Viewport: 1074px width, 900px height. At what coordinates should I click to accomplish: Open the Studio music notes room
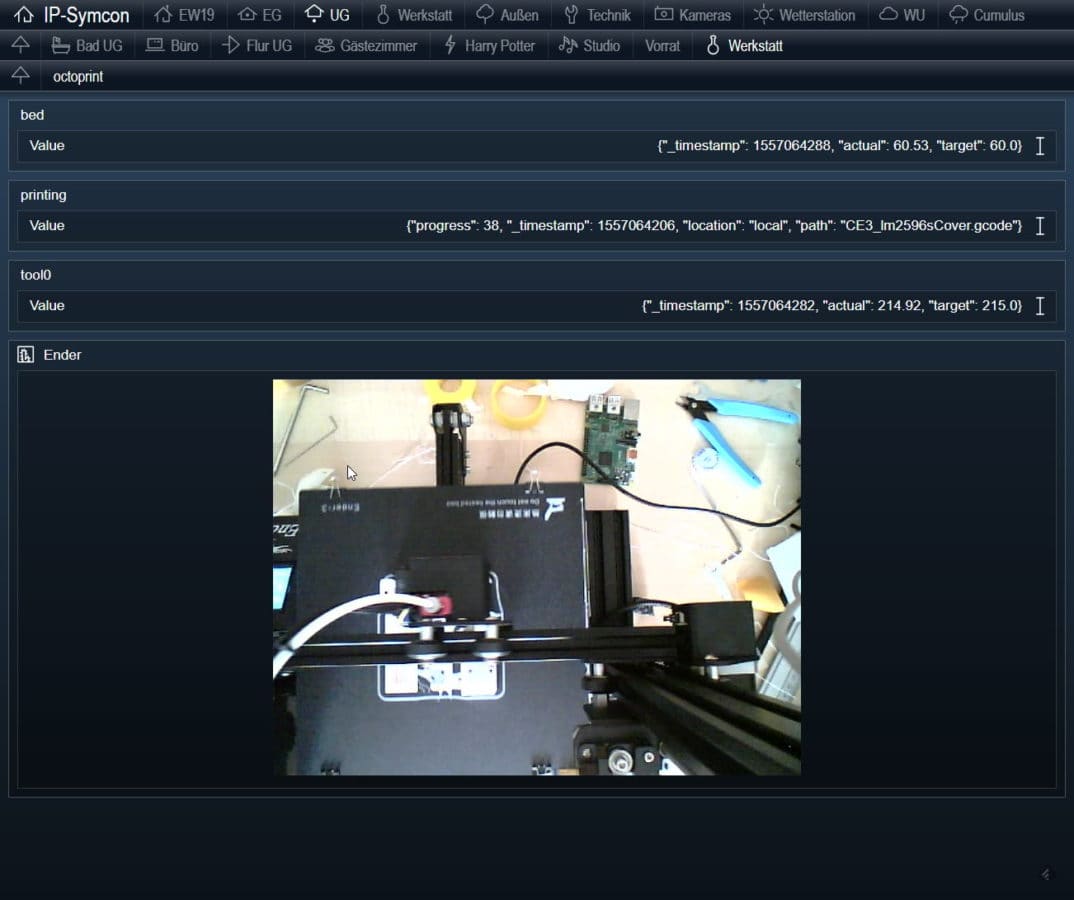568,46
